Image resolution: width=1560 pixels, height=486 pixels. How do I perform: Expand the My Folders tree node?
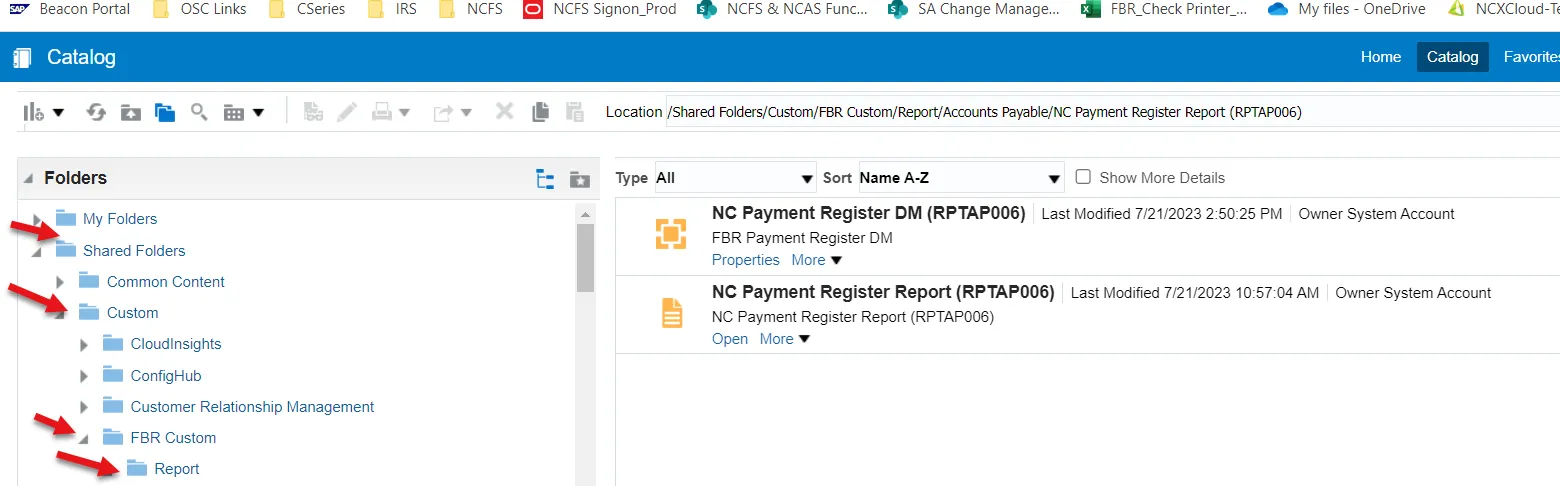[38, 219]
